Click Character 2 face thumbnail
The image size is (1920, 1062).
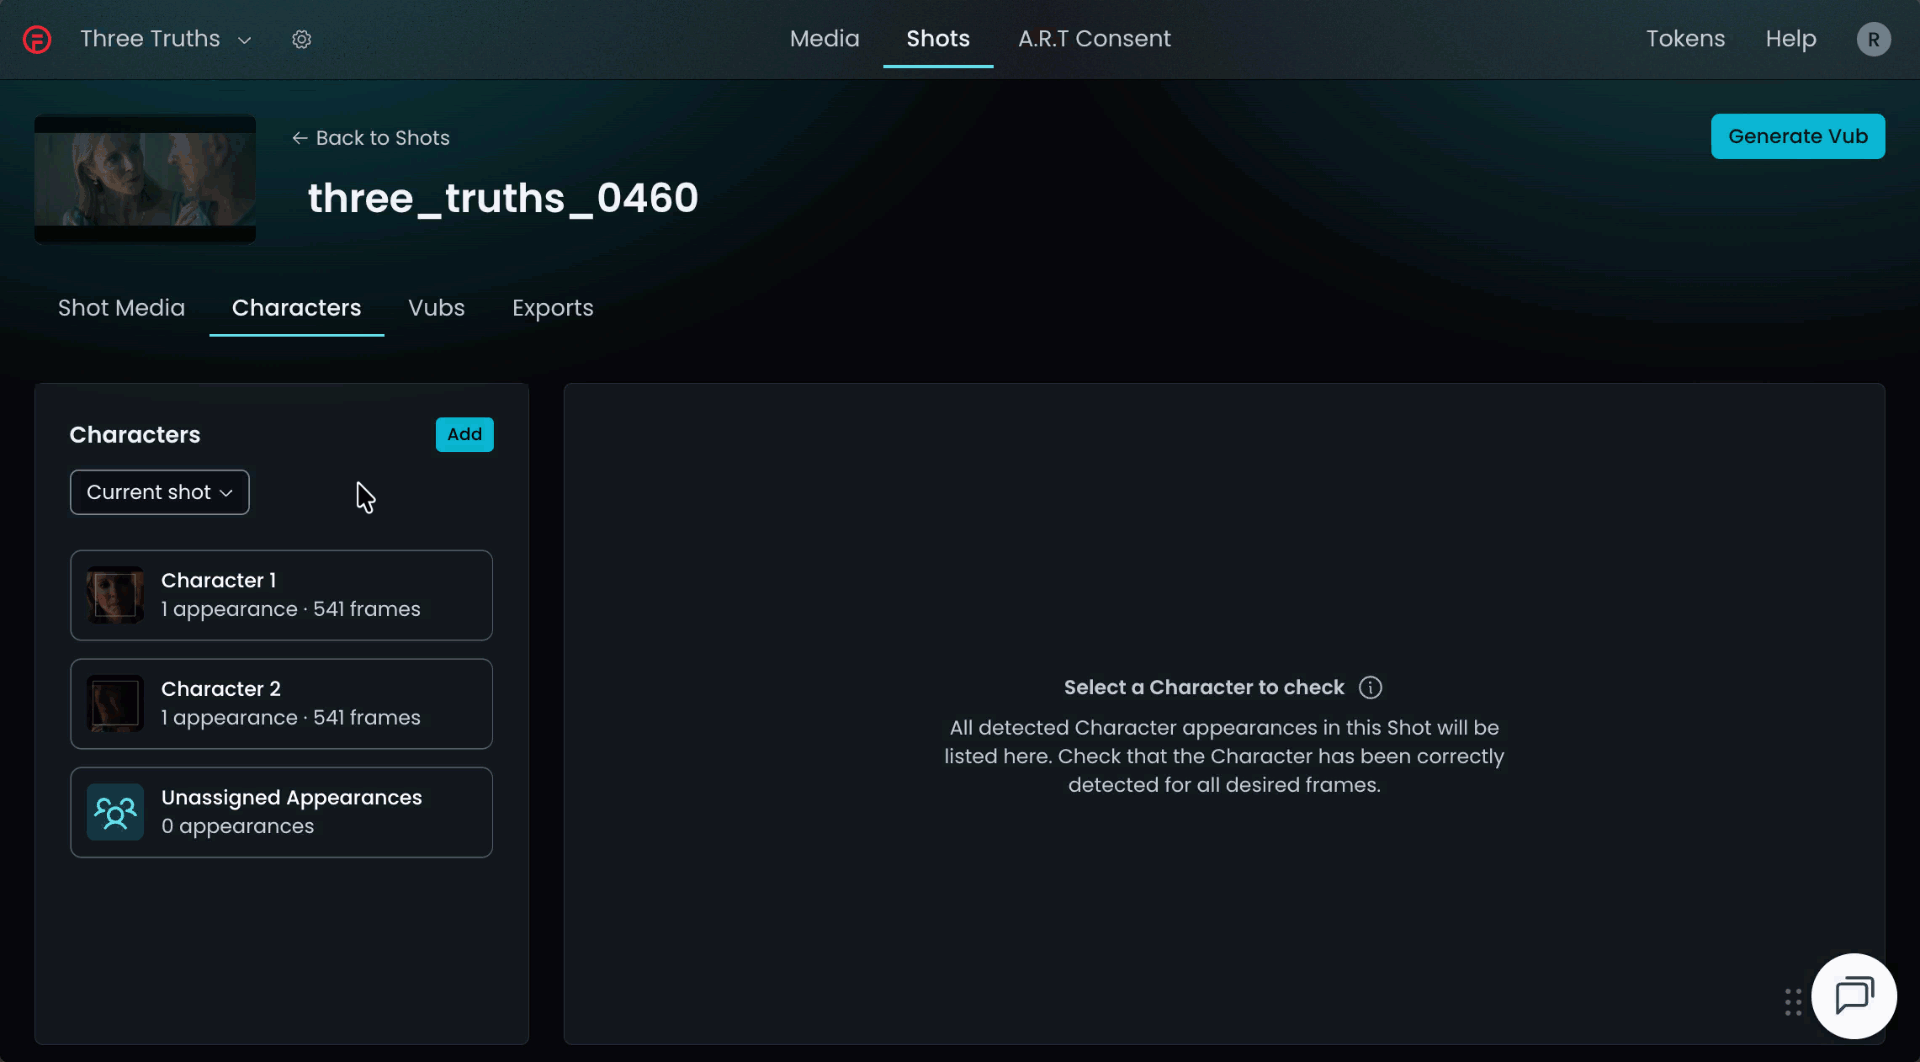115,704
